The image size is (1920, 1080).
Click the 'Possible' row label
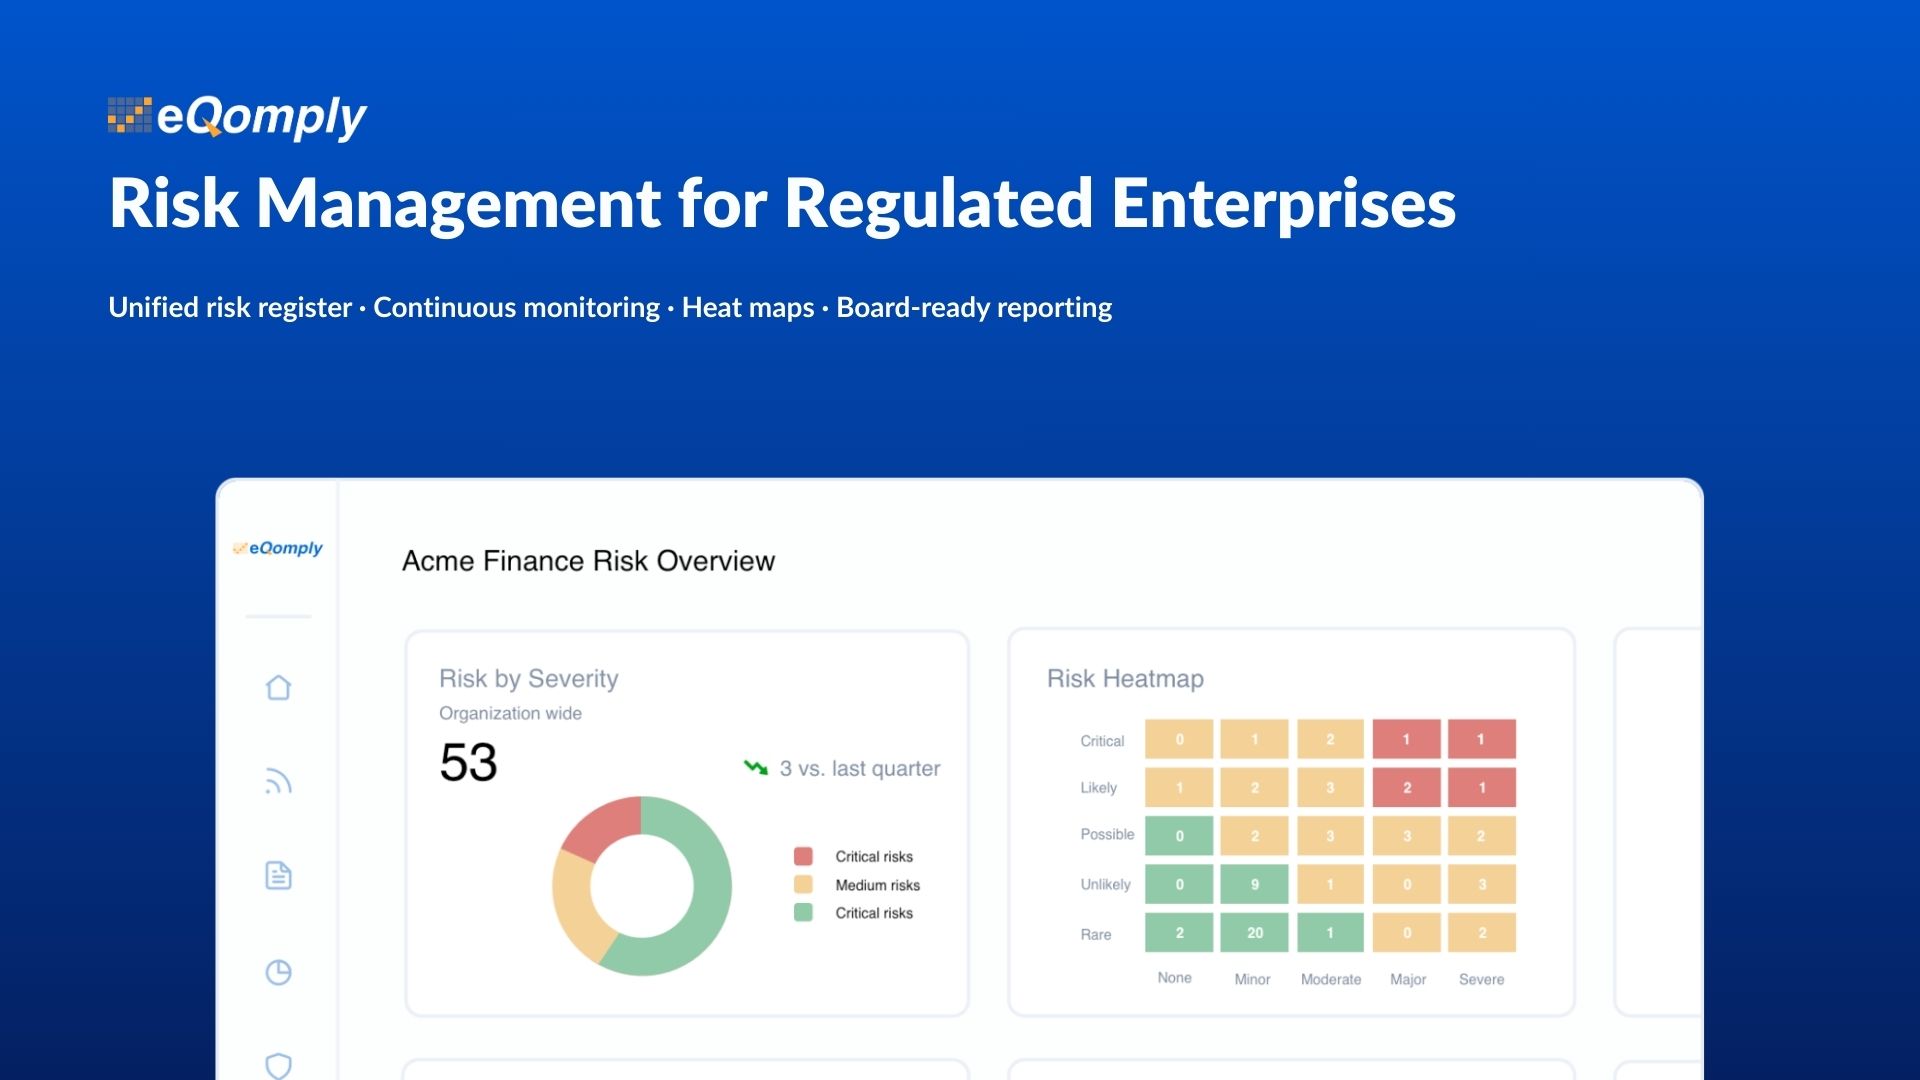(1107, 834)
